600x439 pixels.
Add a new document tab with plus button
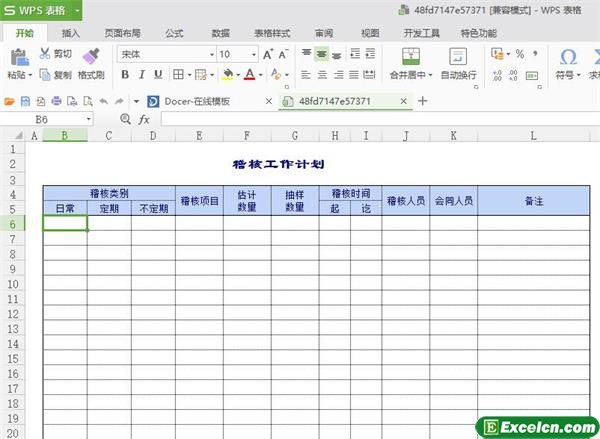[x=423, y=101]
